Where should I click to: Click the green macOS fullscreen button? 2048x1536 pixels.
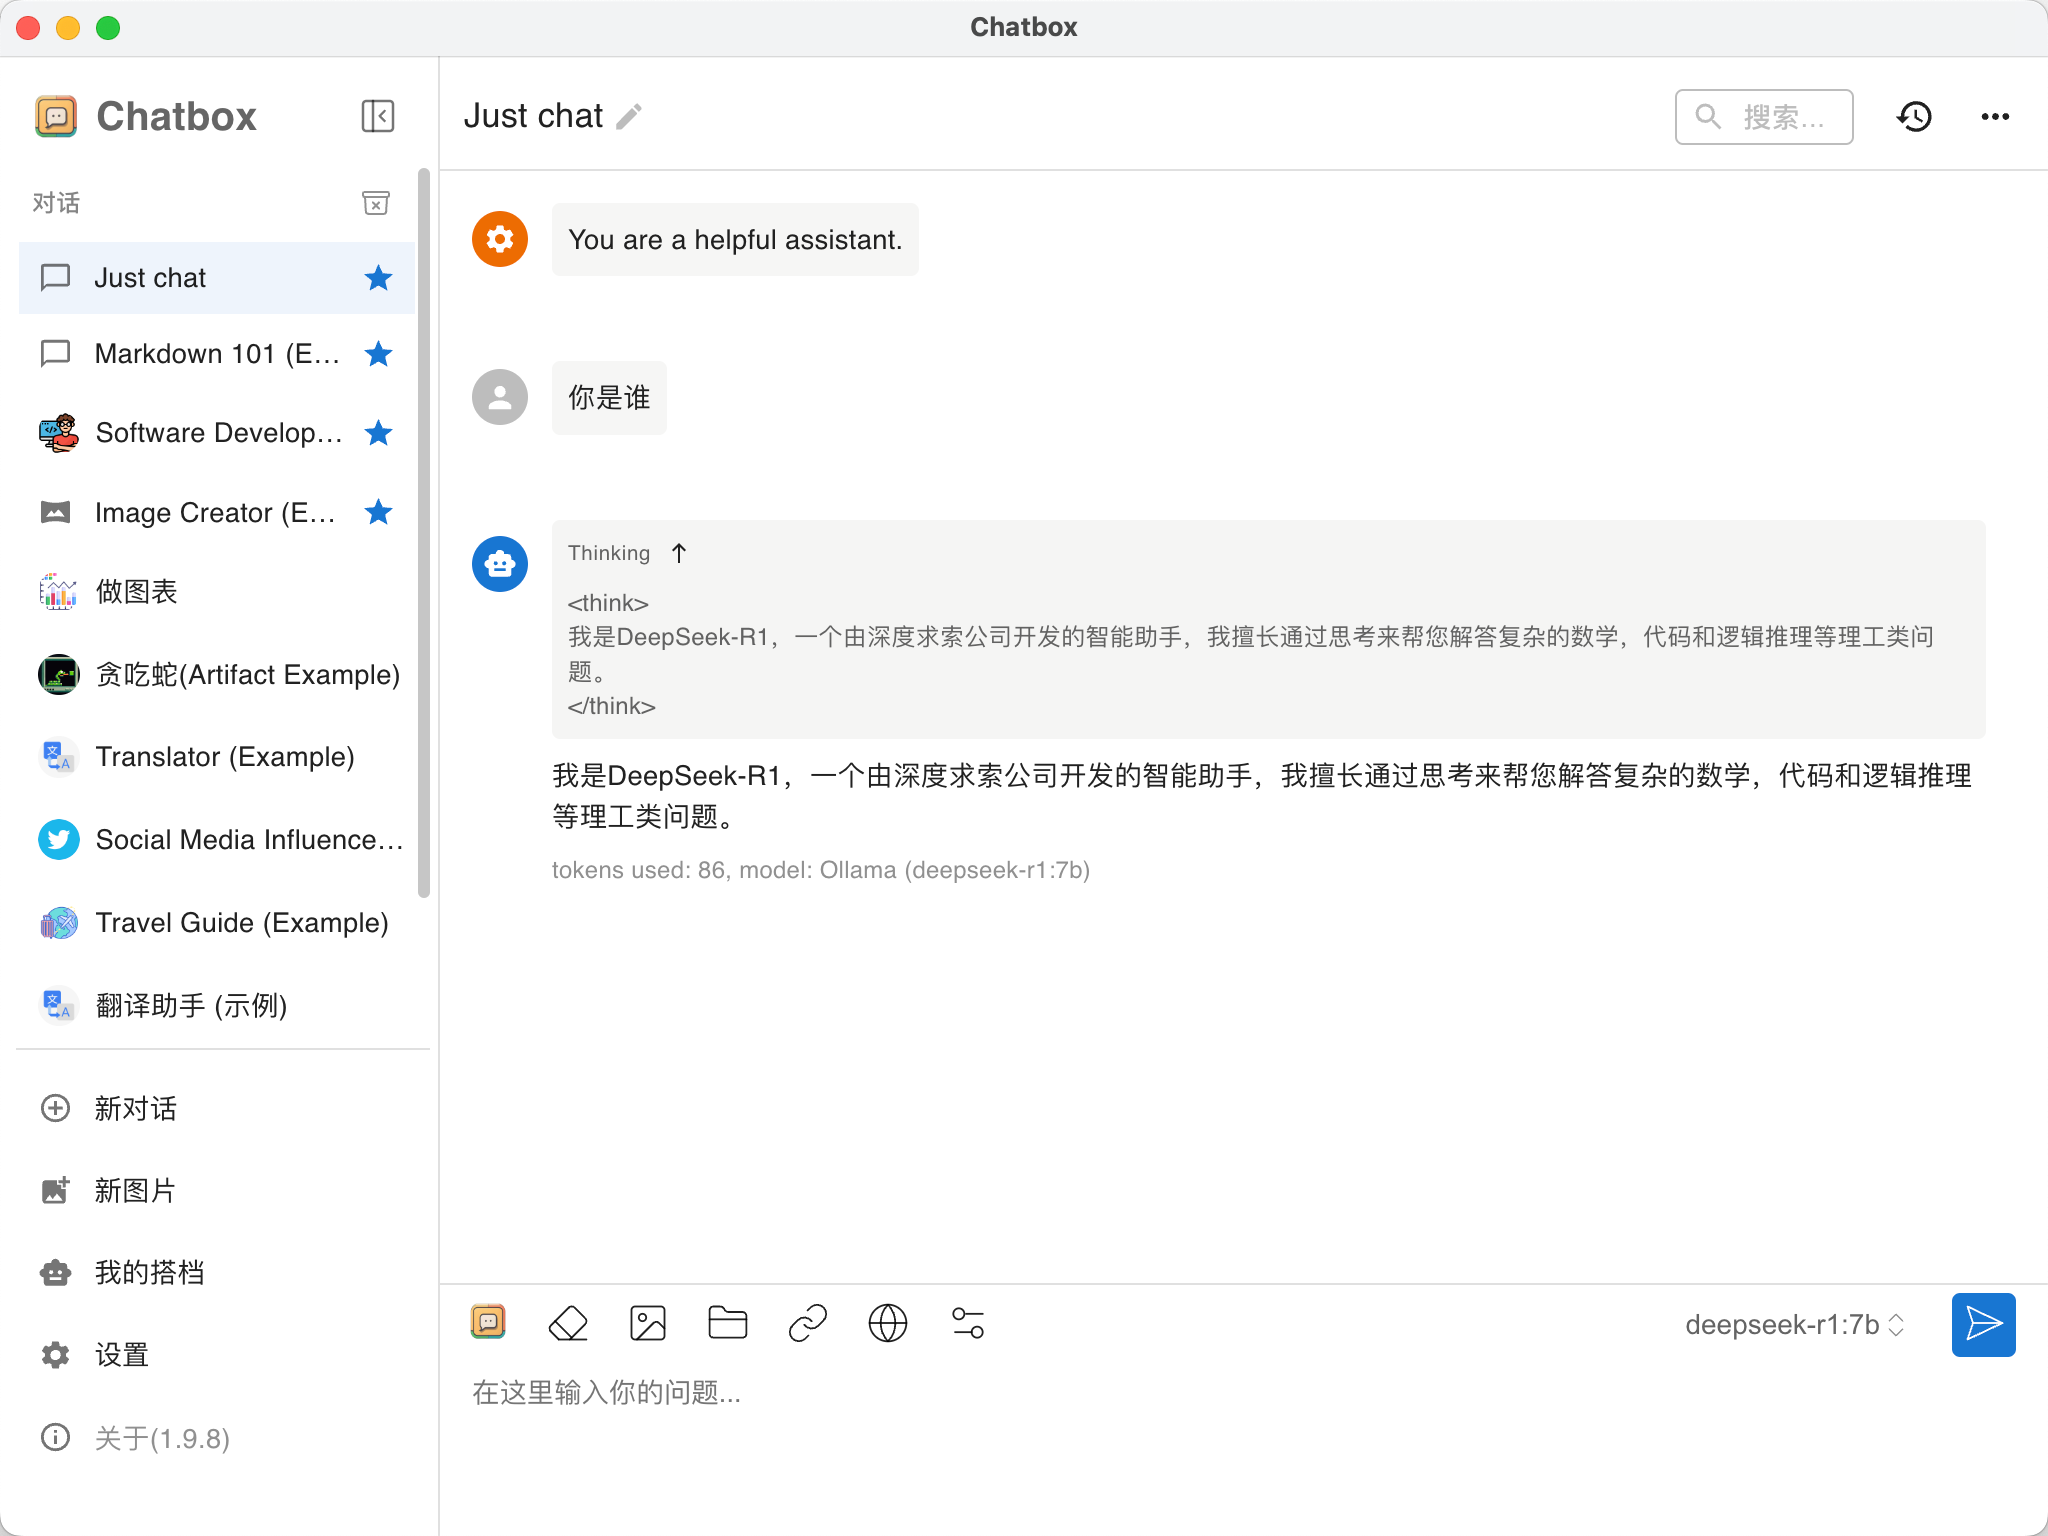point(108,28)
